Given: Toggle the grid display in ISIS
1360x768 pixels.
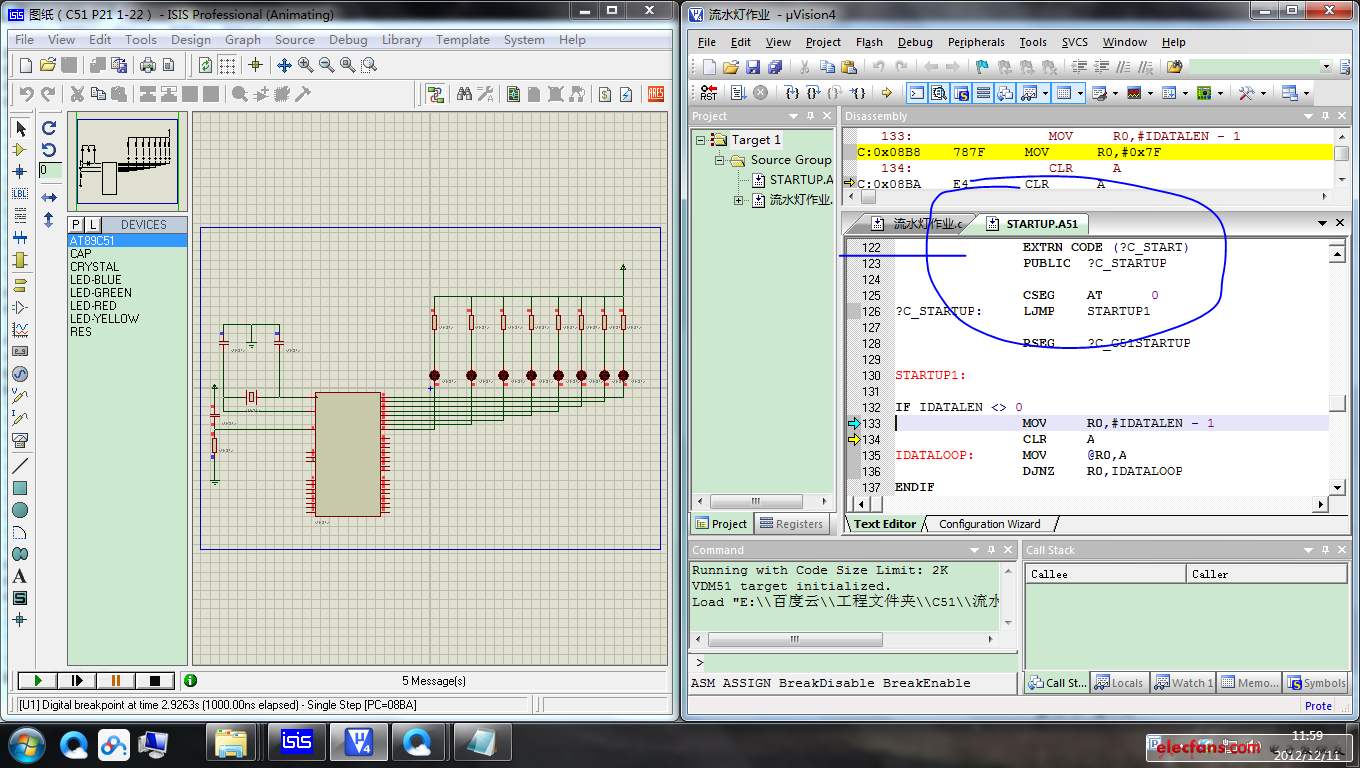Looking at the screenshot, I should (x=228, y=65).
